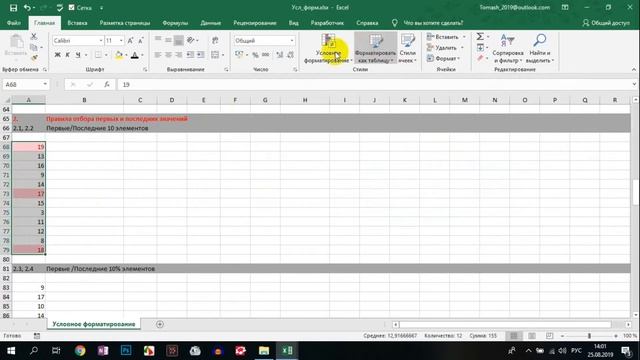640x360 pixels.
Task: Select the Условное форматирование sheet tab
Action: [94, 324]
